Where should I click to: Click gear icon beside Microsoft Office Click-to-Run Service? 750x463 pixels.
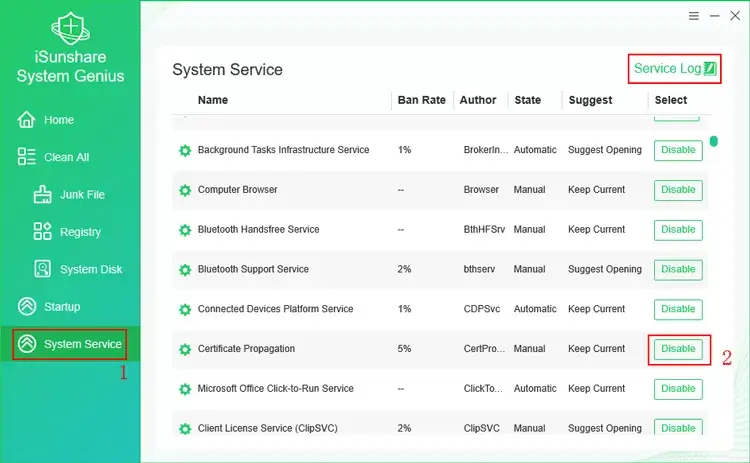(x=185, y=388)
